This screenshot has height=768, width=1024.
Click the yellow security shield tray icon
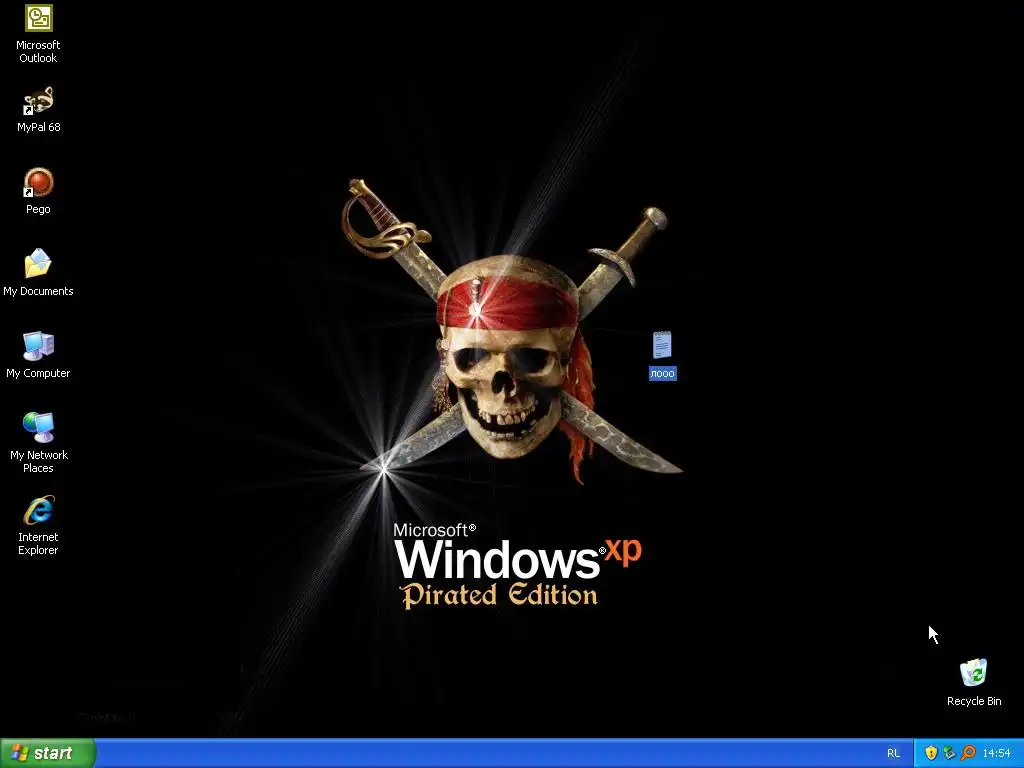pyautogui.click(x=931, y=754)
